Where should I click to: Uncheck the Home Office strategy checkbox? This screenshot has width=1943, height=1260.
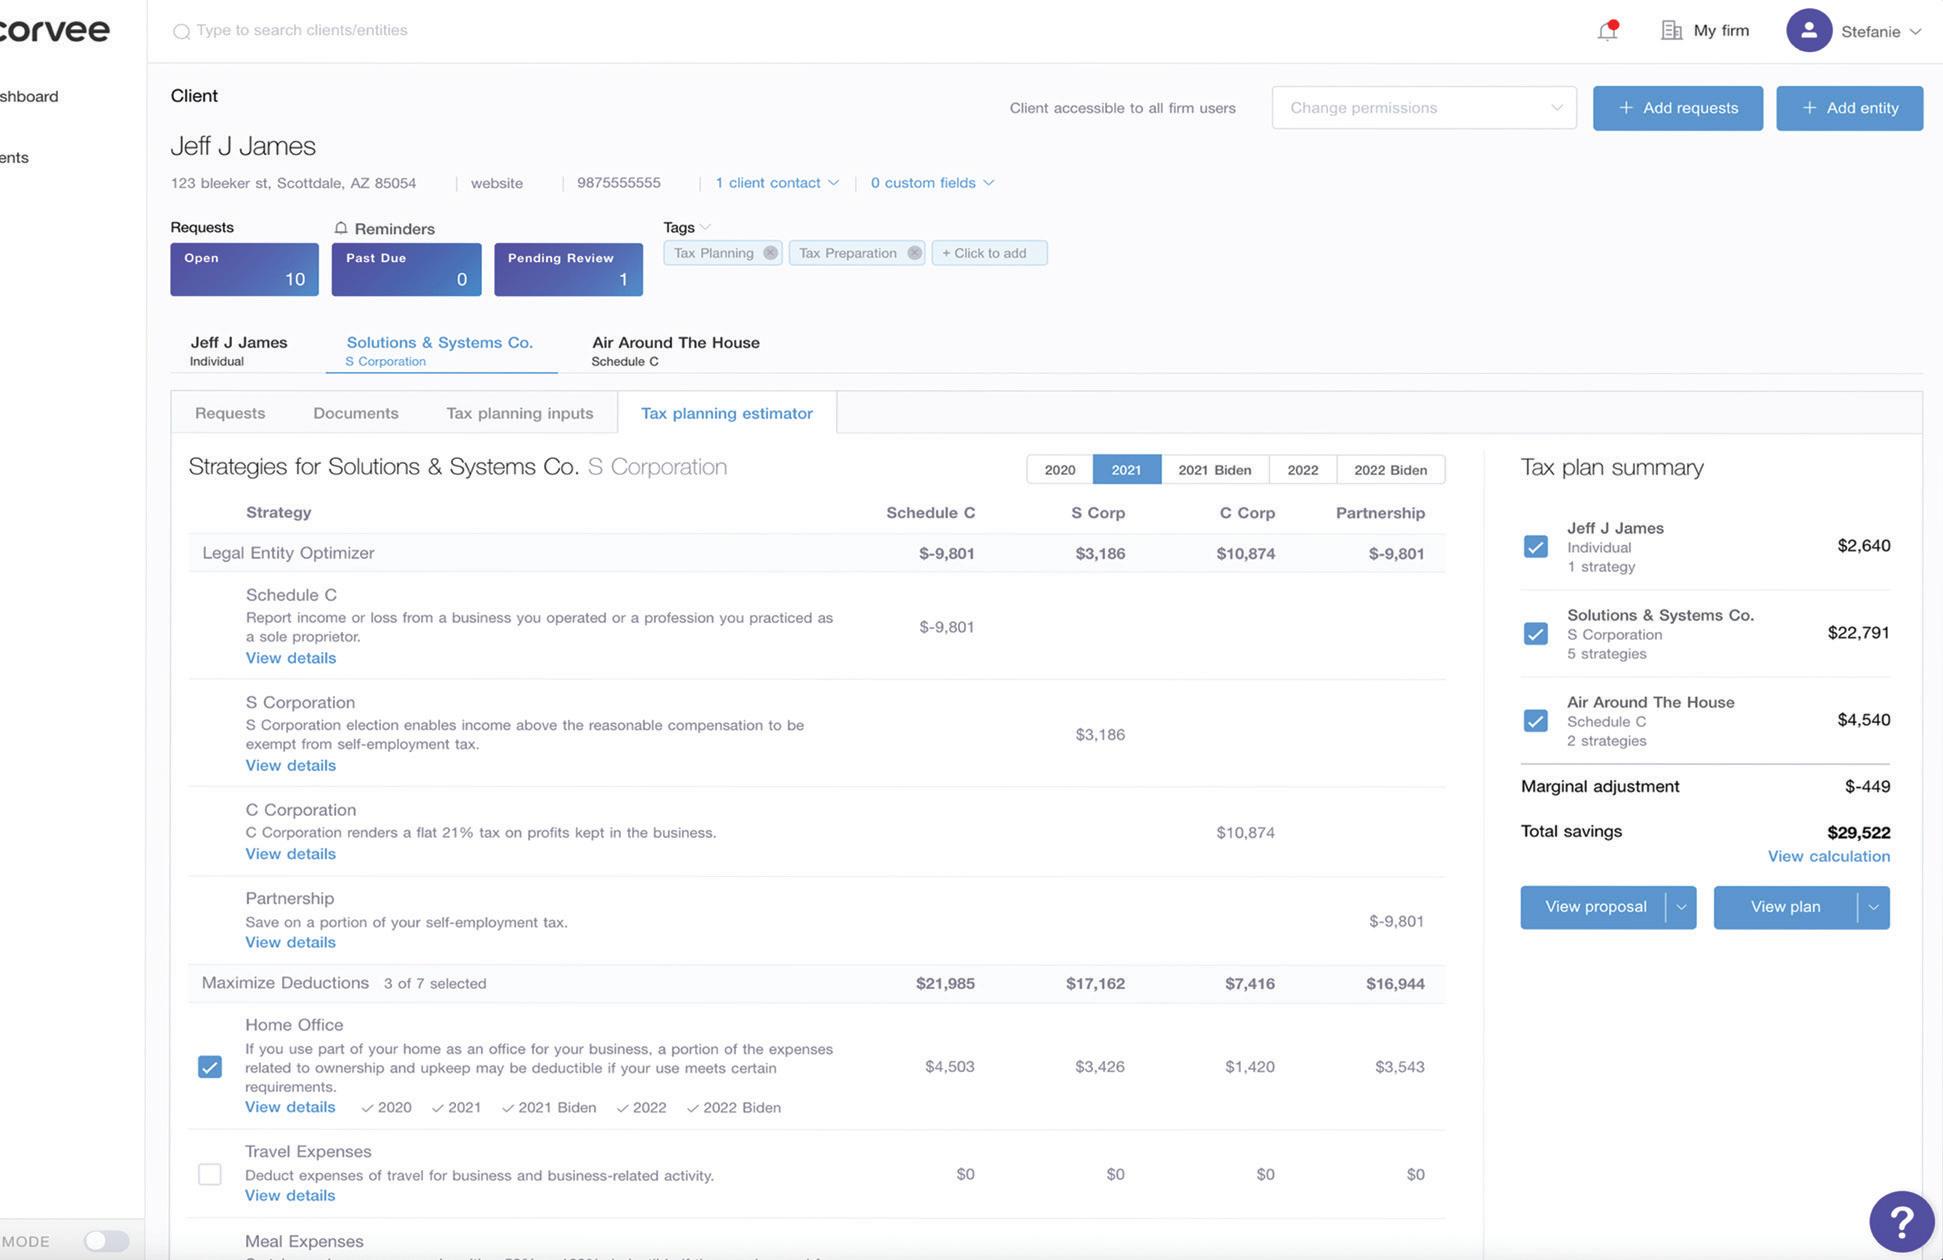pos(210,1067)
